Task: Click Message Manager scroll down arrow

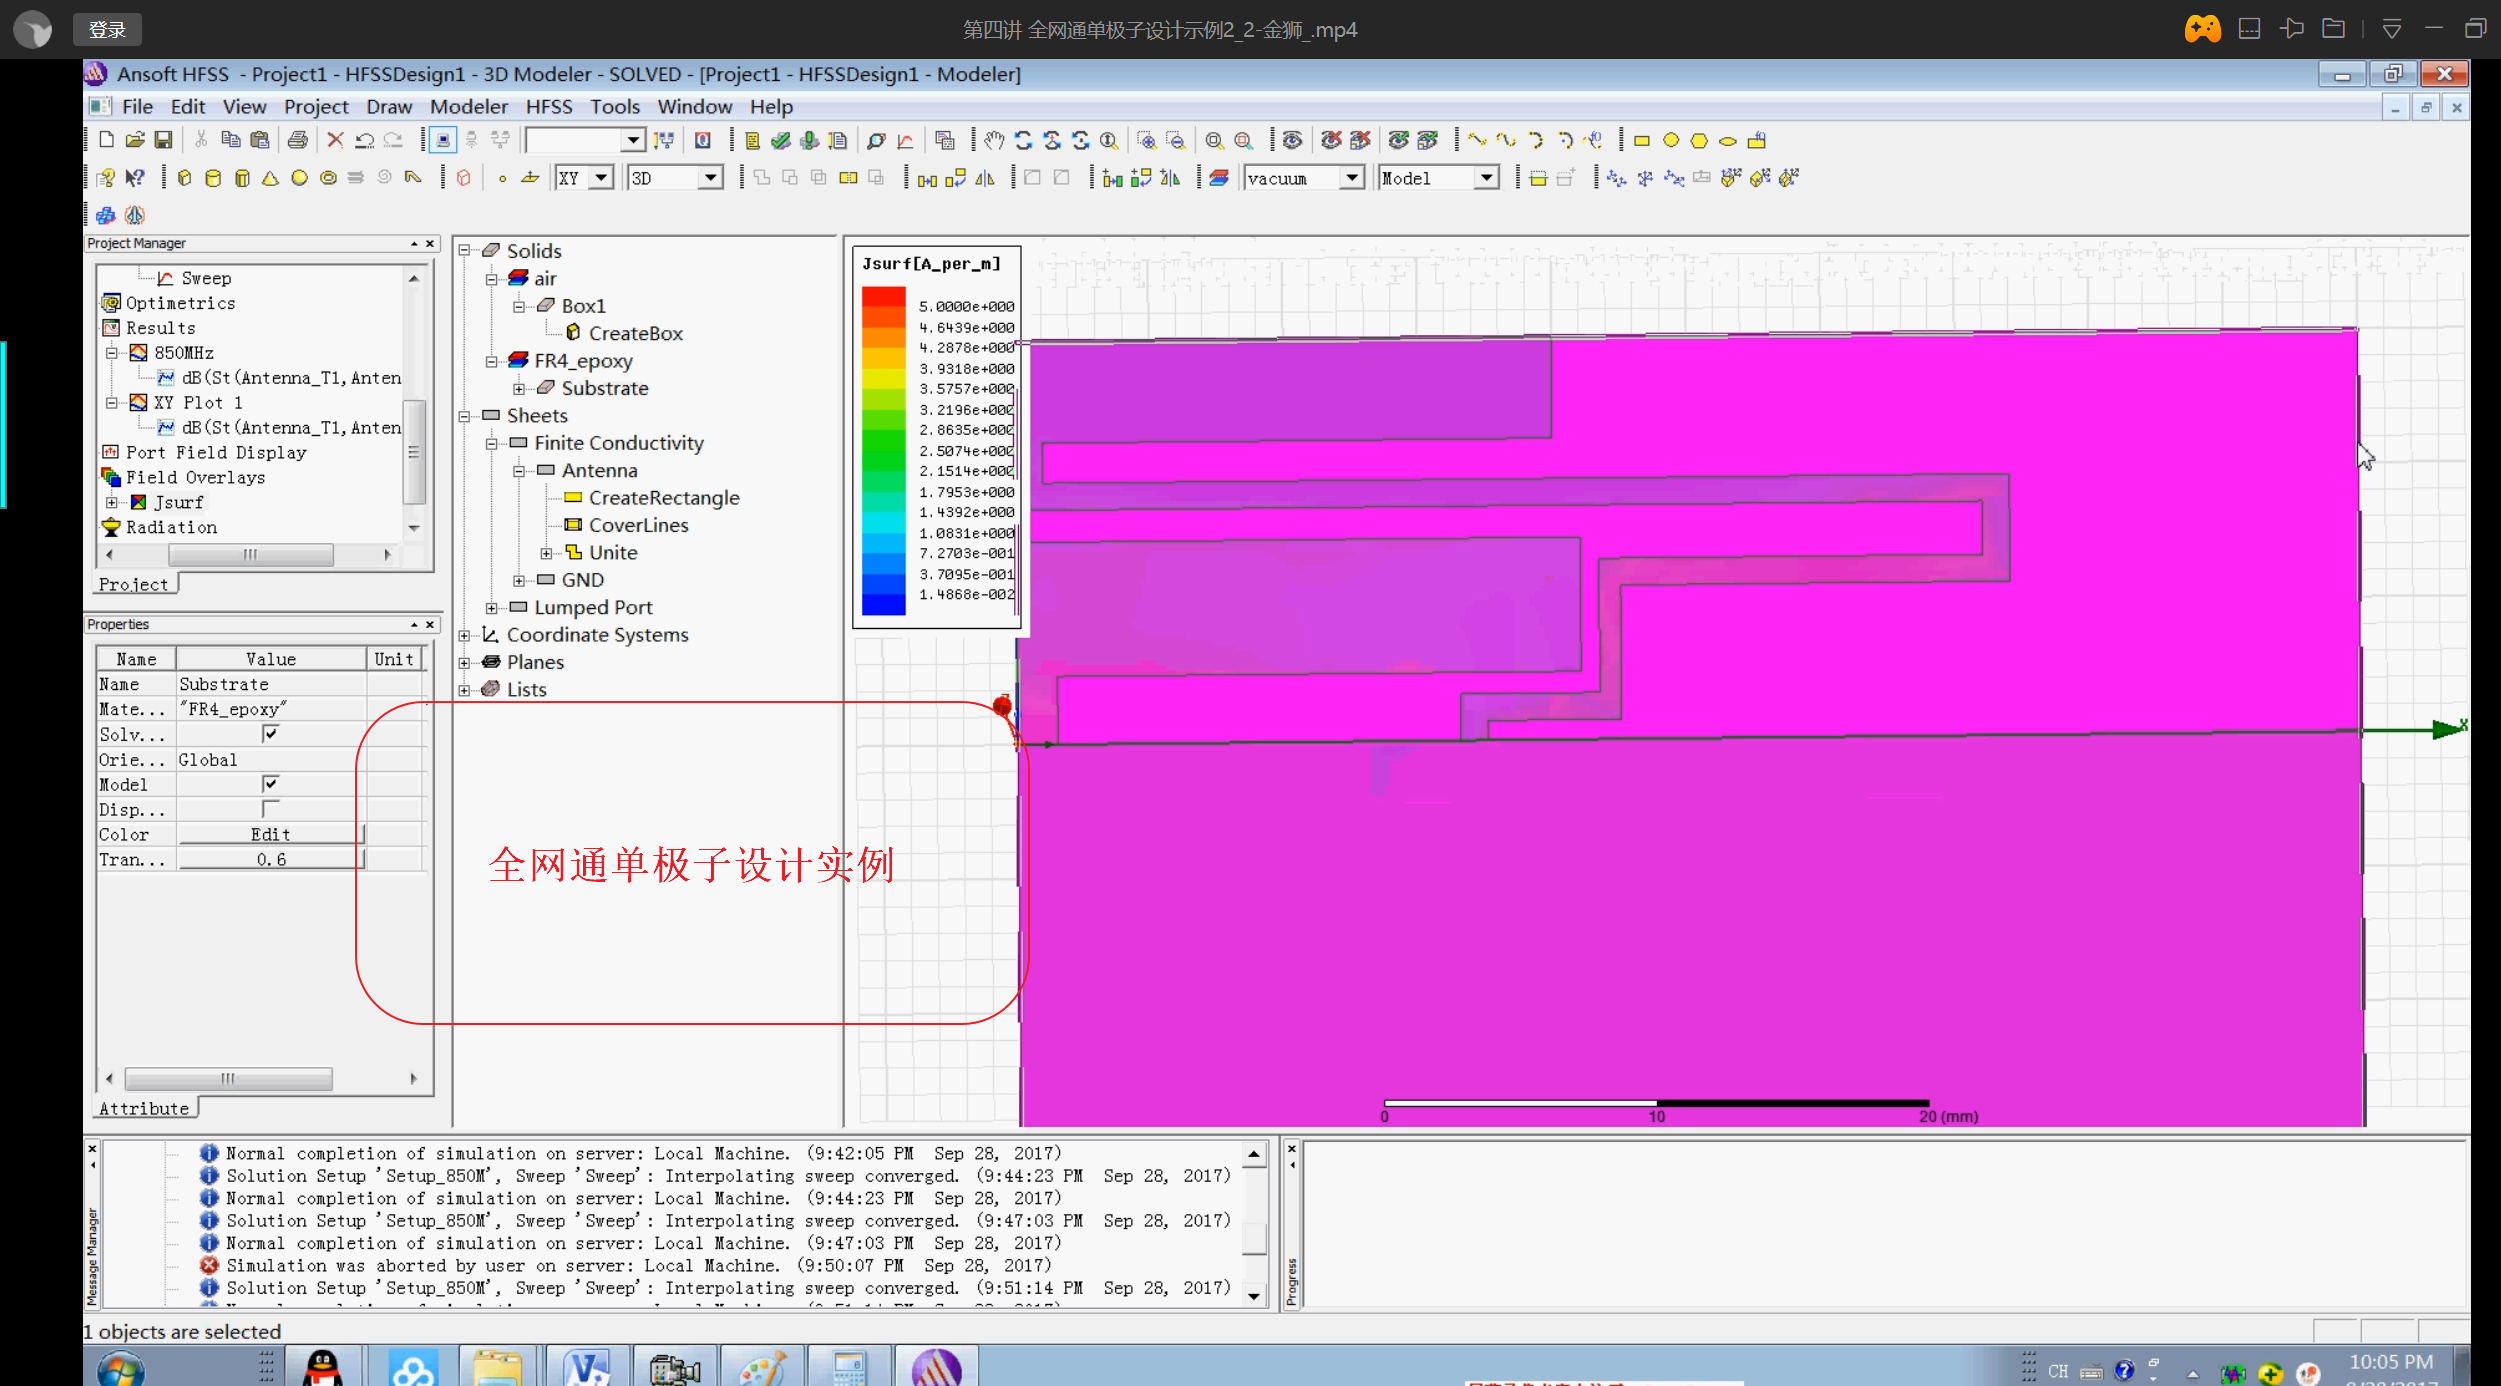Action: coord(1254,1296)
